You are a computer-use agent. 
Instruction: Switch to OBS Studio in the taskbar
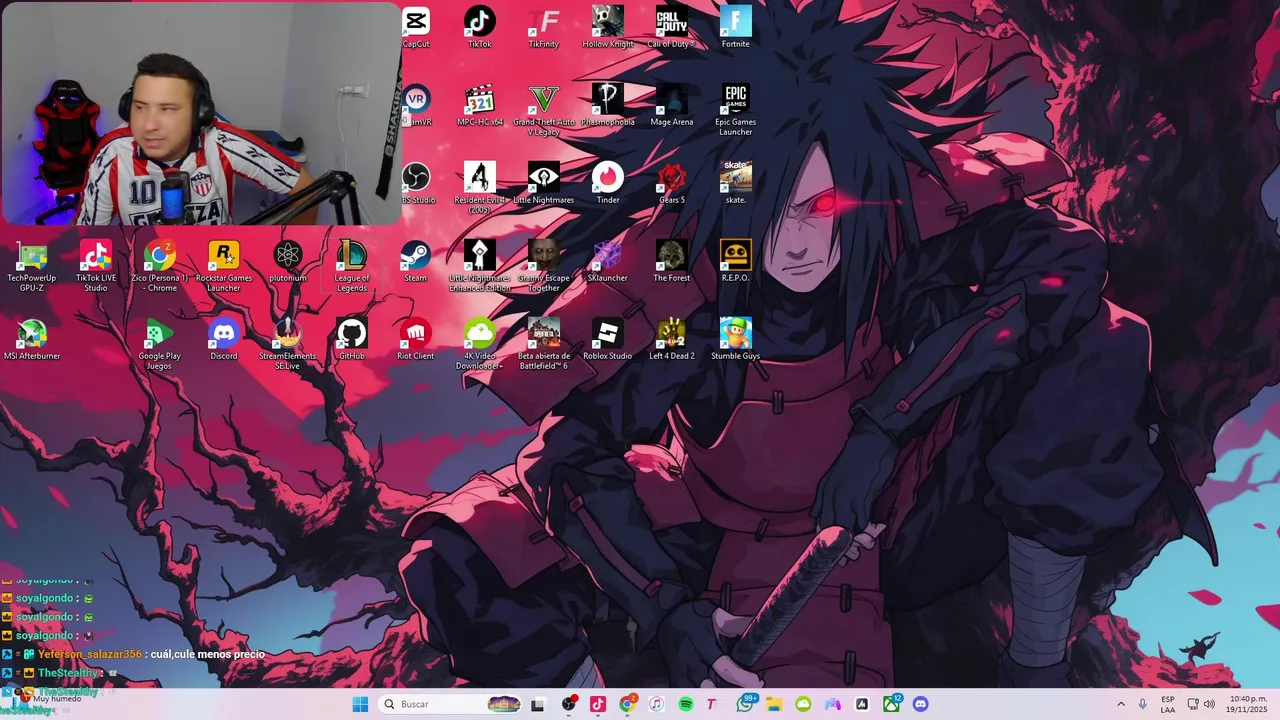point(569,704)
